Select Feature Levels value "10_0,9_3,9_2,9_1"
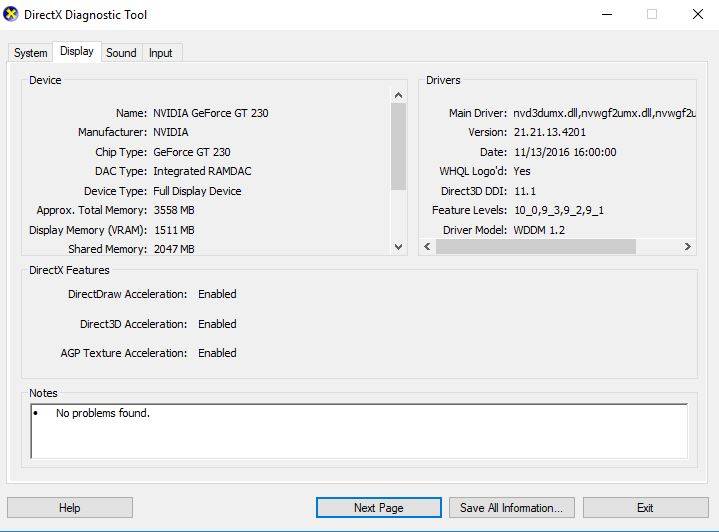The height and width of the screenshot is (532, 719). click(559, 210)
